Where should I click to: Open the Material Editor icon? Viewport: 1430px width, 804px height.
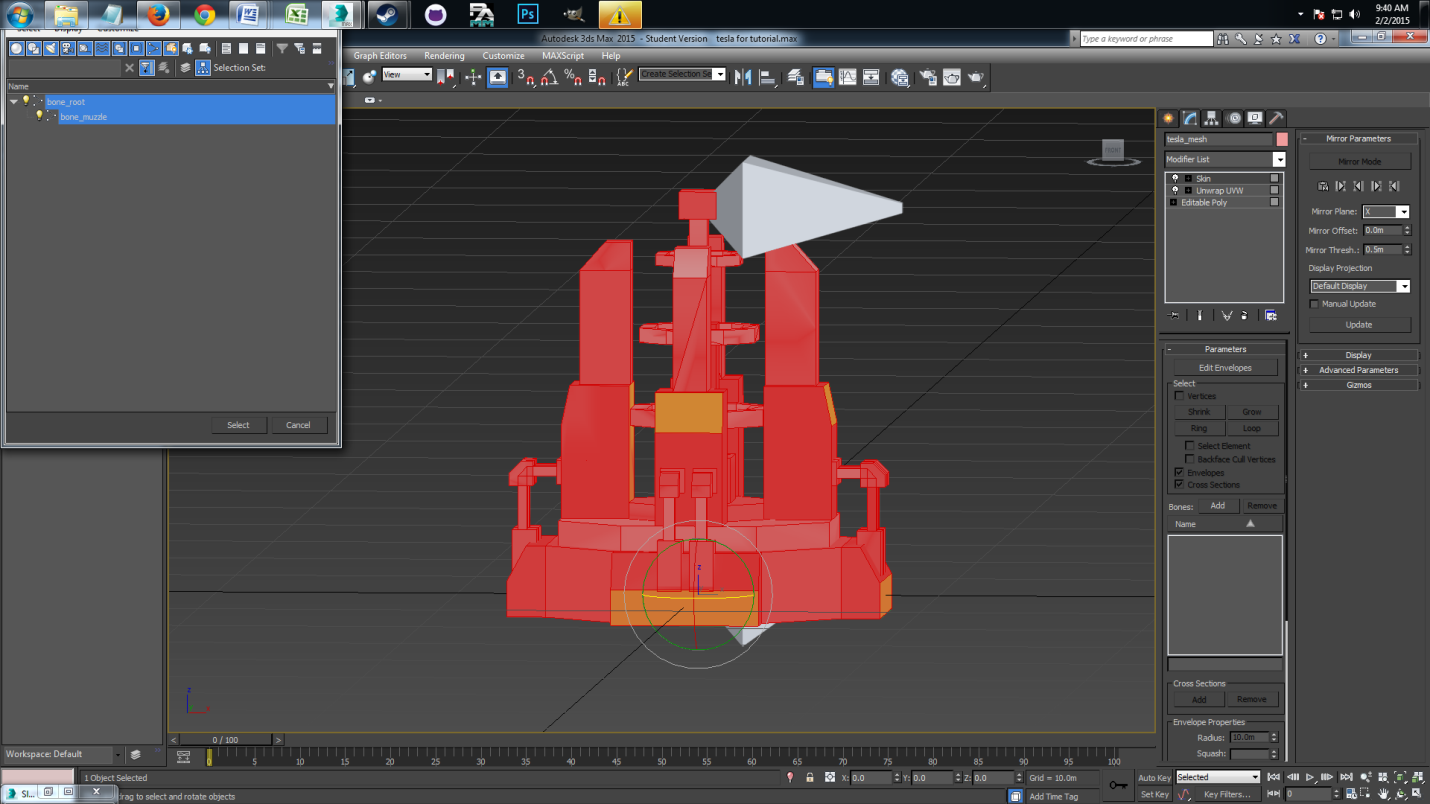(900, 76)
